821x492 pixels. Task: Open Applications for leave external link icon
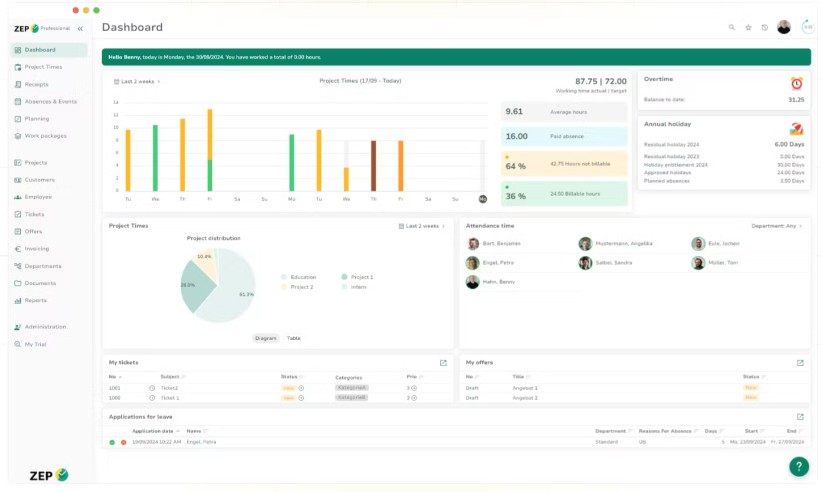pyautogui.click(x=800, y=417)
